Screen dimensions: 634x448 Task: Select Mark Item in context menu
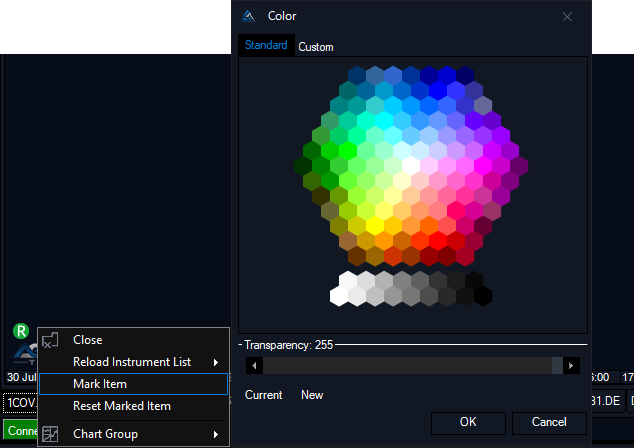tap(100, 384)
